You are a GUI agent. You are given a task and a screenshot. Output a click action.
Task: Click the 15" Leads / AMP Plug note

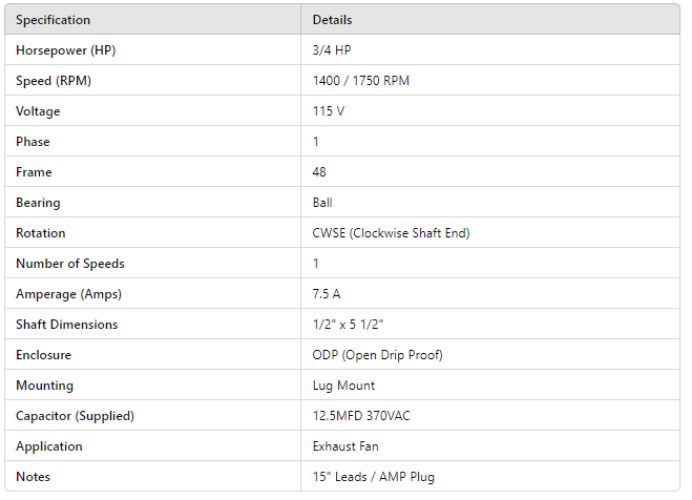(x=373, y=477)
